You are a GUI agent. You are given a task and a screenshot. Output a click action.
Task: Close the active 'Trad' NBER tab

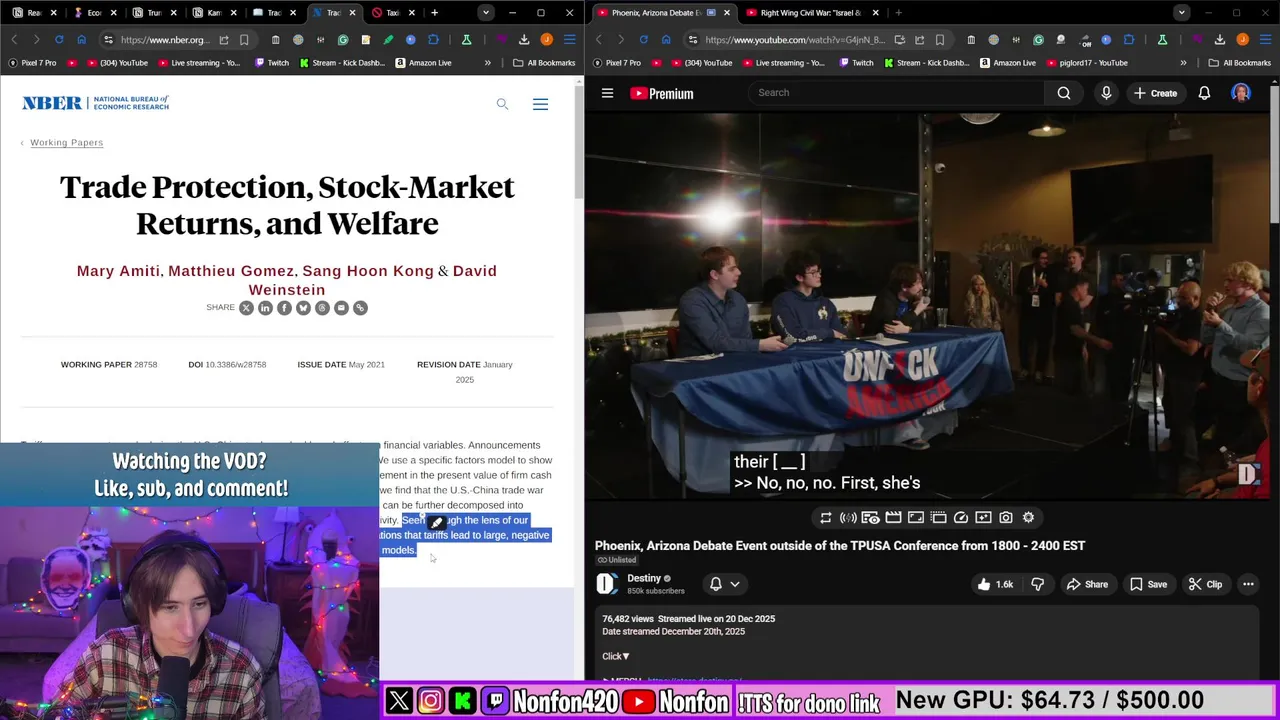(352, 13)
